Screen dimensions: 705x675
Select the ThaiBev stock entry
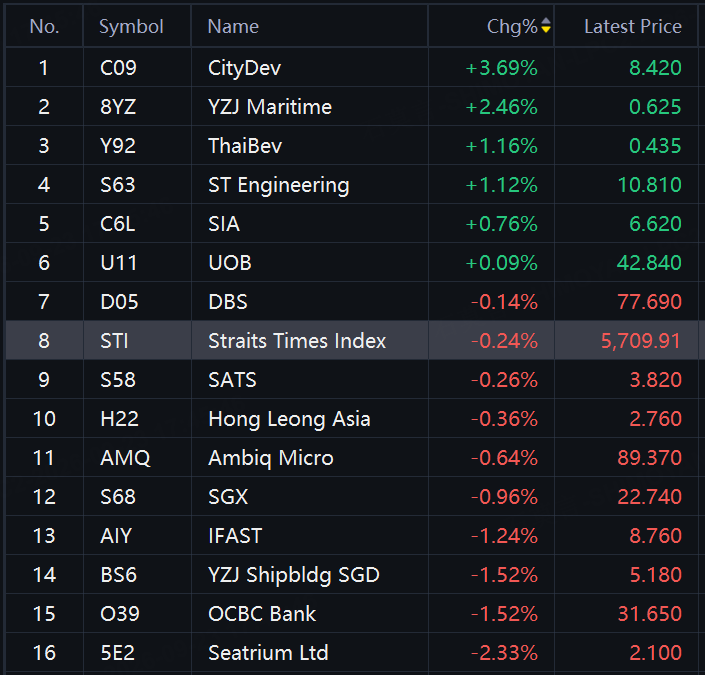coord(352,146)
